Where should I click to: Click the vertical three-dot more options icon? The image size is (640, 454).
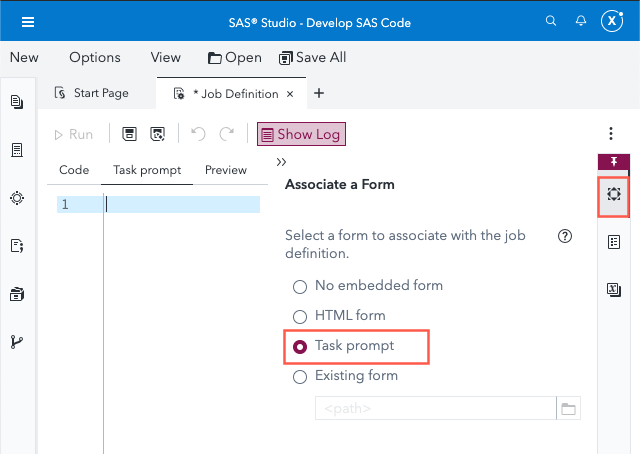click(610, 134)
